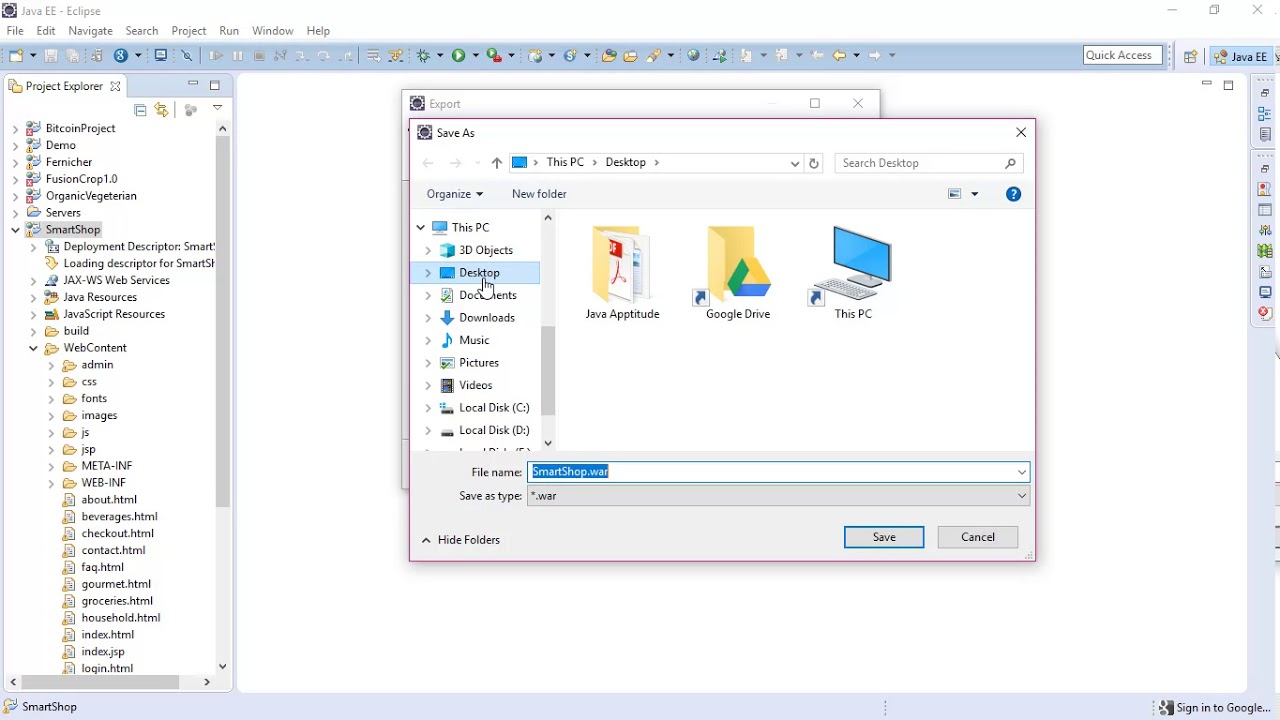Expand the Downloads node arrow

coord(428,318)
